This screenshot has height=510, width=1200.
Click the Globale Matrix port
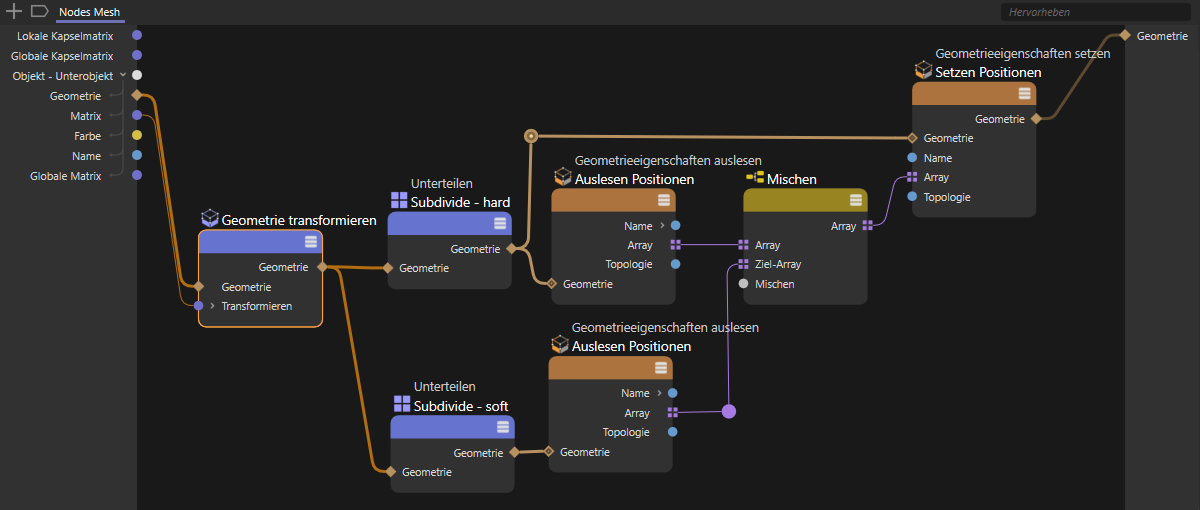[x=137, y=175]
